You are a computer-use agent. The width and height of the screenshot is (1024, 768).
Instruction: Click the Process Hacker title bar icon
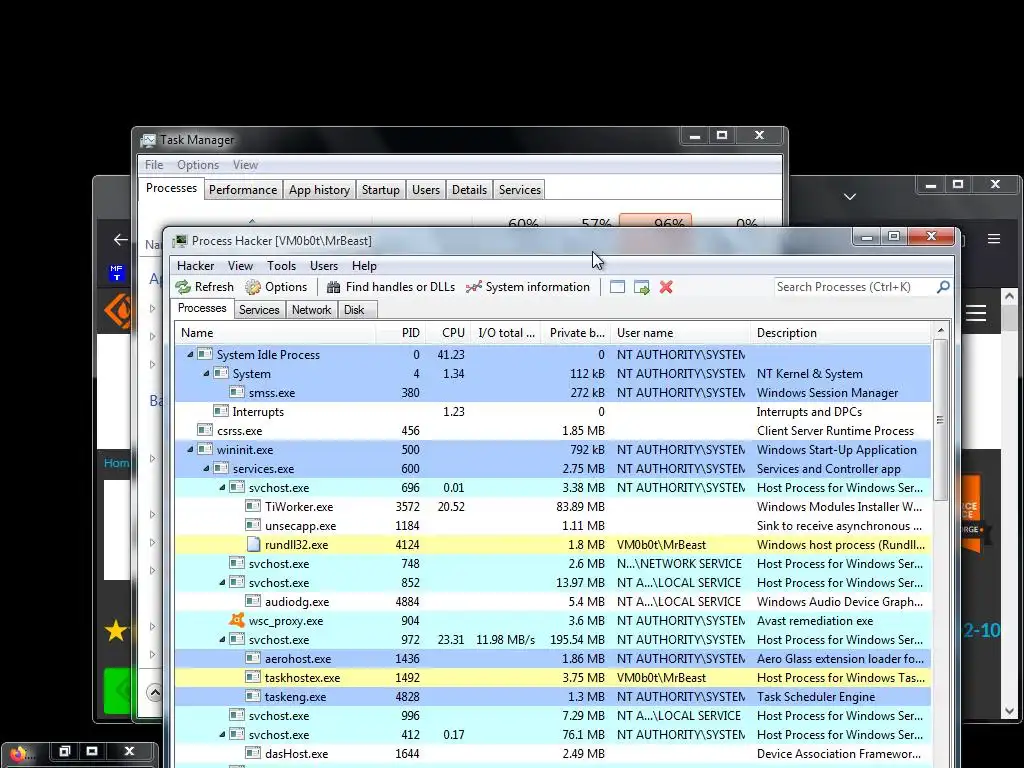(180, 241)
